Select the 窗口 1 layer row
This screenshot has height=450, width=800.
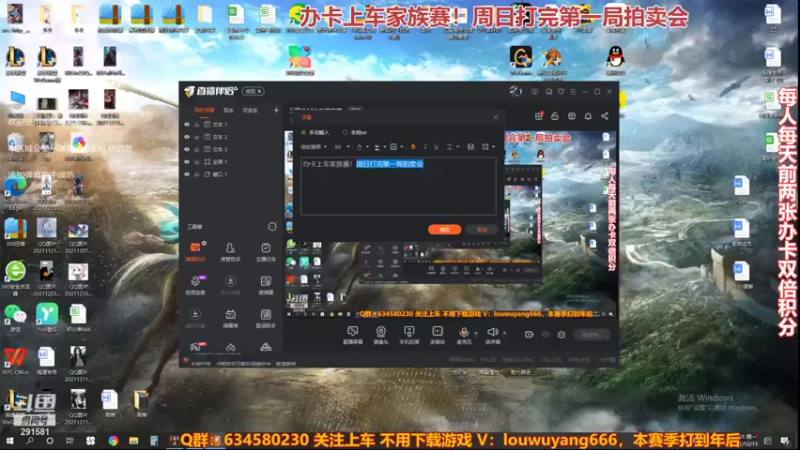tap(233, 174)
